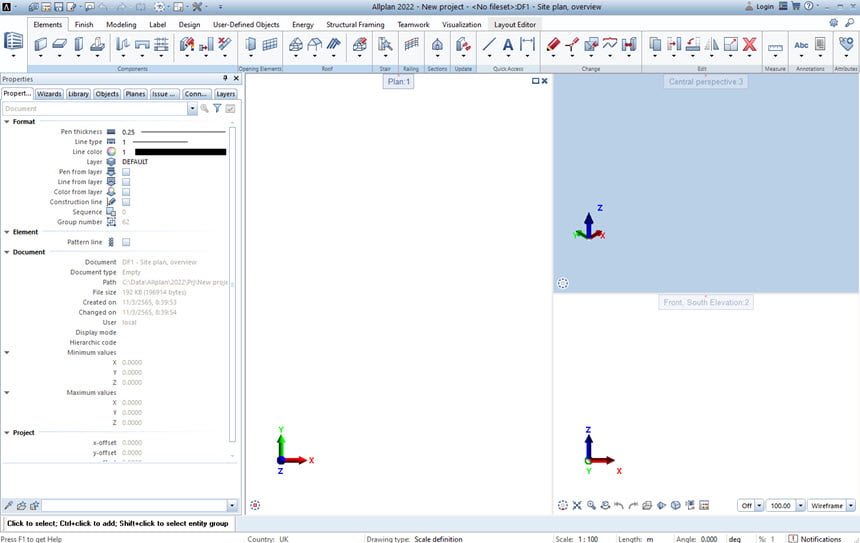The image size is (860, 543).
Task: Toggle the Color from layer checkbox
Action: [126, 192]
